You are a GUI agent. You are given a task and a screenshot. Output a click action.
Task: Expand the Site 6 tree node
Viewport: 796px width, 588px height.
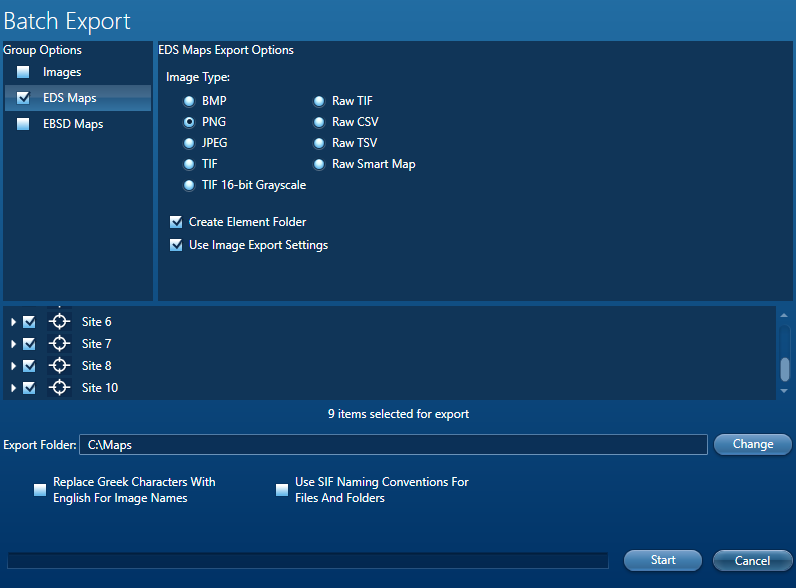coord(13,322)
